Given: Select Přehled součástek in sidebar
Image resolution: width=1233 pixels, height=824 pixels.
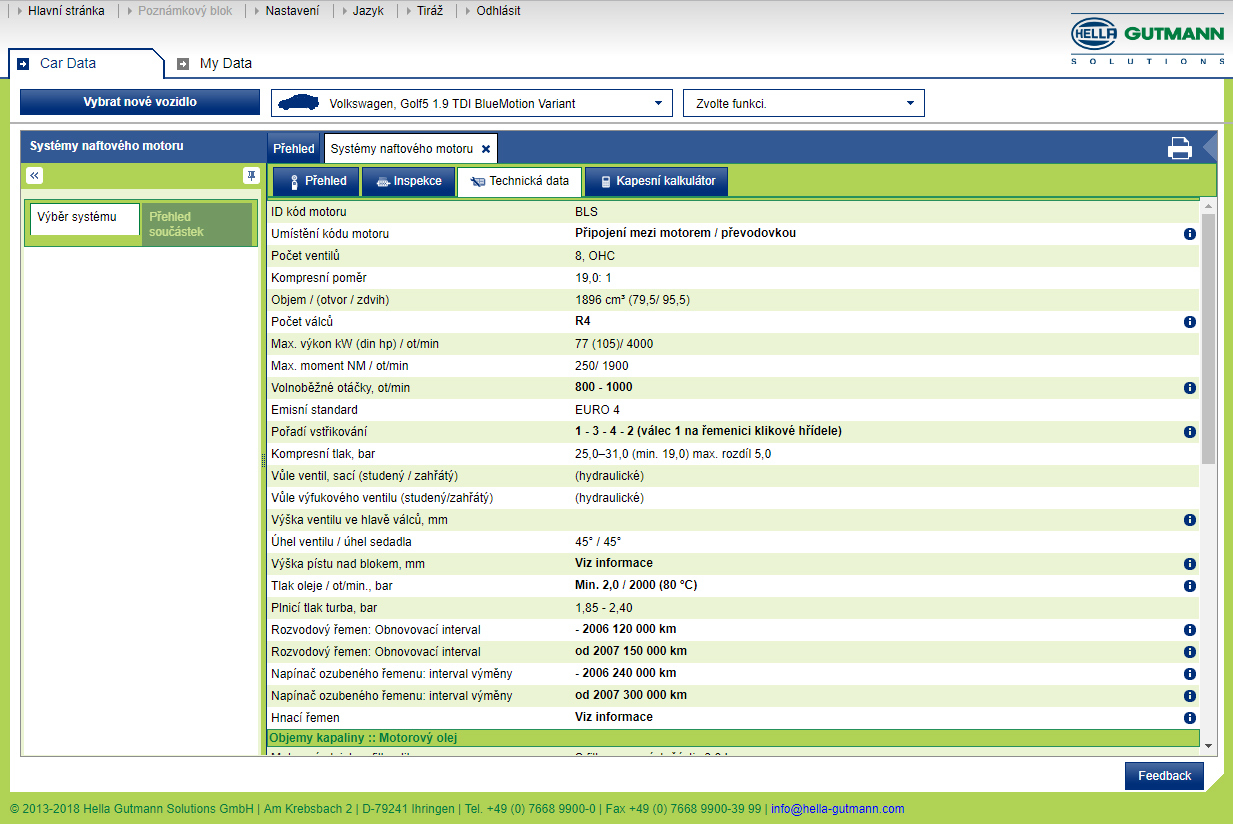Looking at the screenshot, I should (197, 224).
